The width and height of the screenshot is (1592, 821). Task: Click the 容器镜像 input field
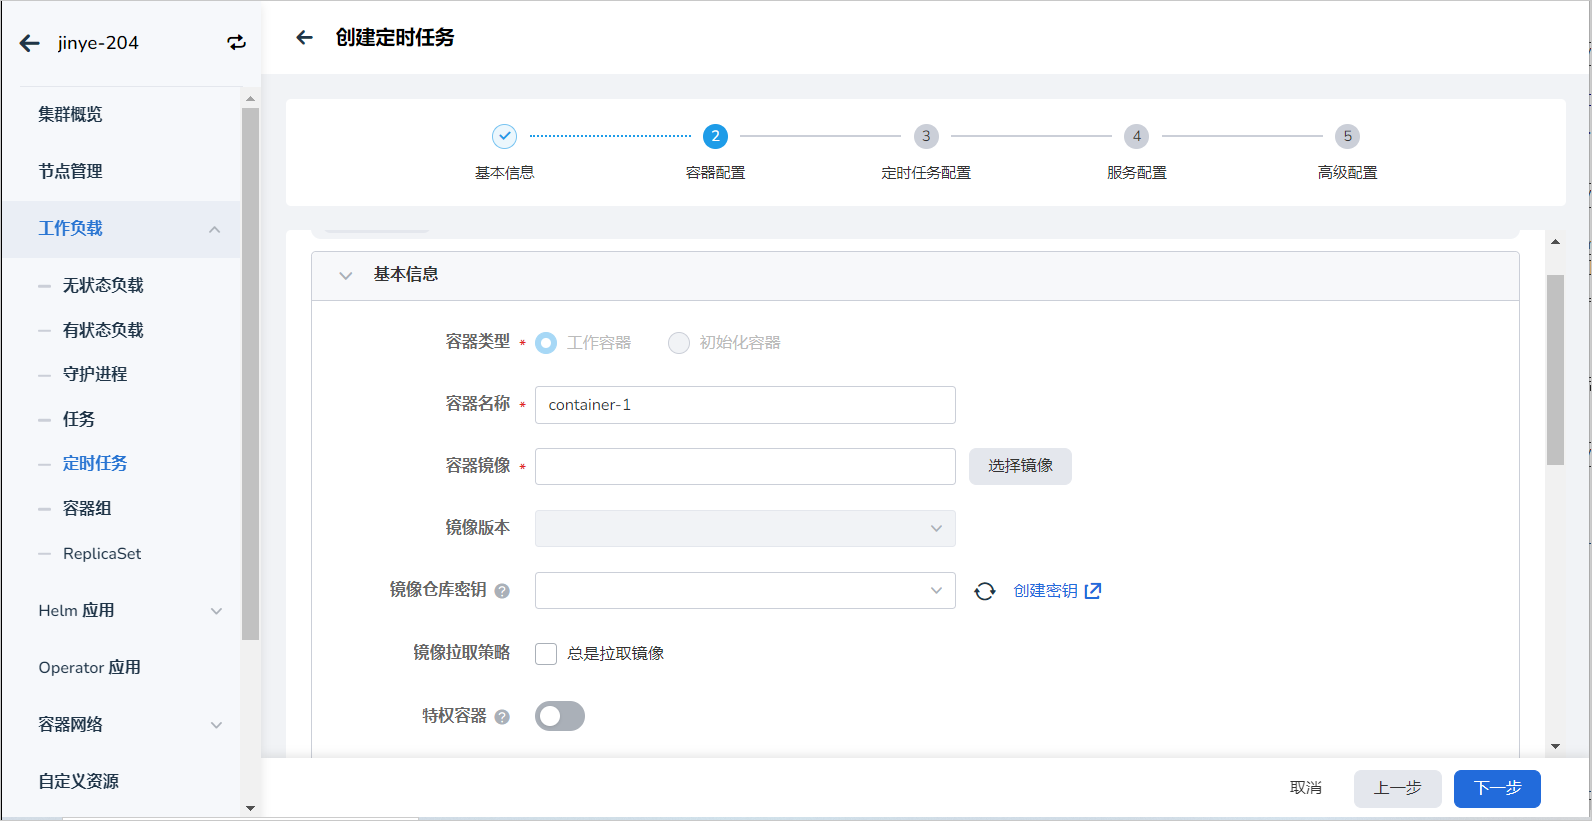745,466
